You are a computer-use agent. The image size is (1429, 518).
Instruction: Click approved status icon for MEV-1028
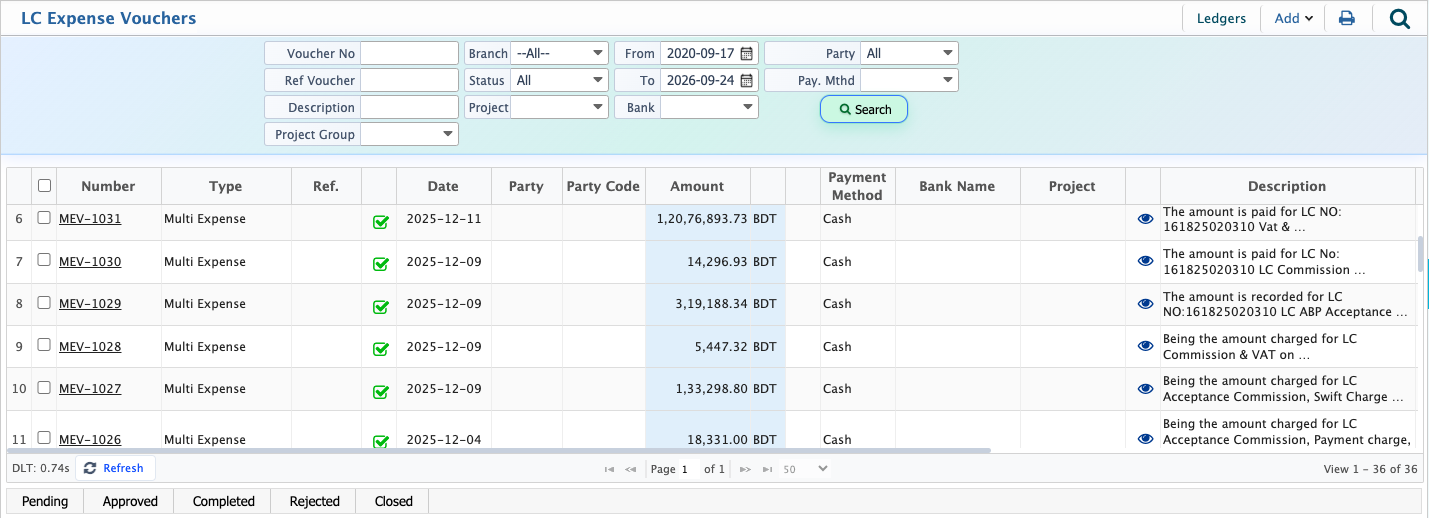380,349
